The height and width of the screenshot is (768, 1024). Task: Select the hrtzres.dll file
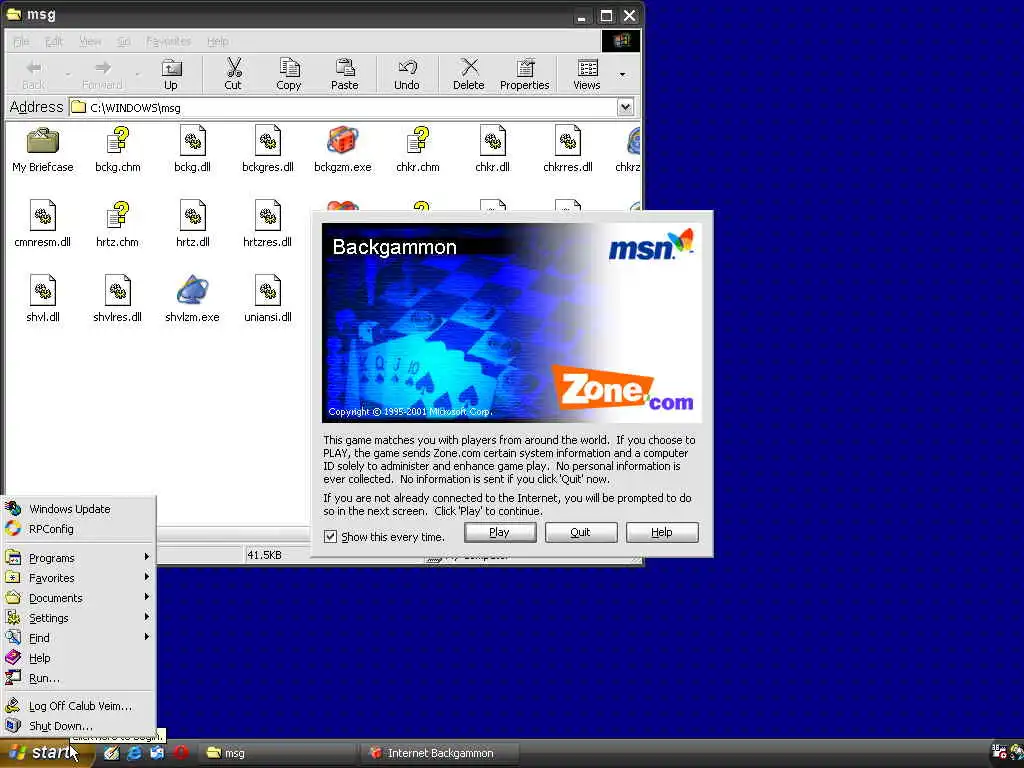pyautogui.click(x=268, y=224)
